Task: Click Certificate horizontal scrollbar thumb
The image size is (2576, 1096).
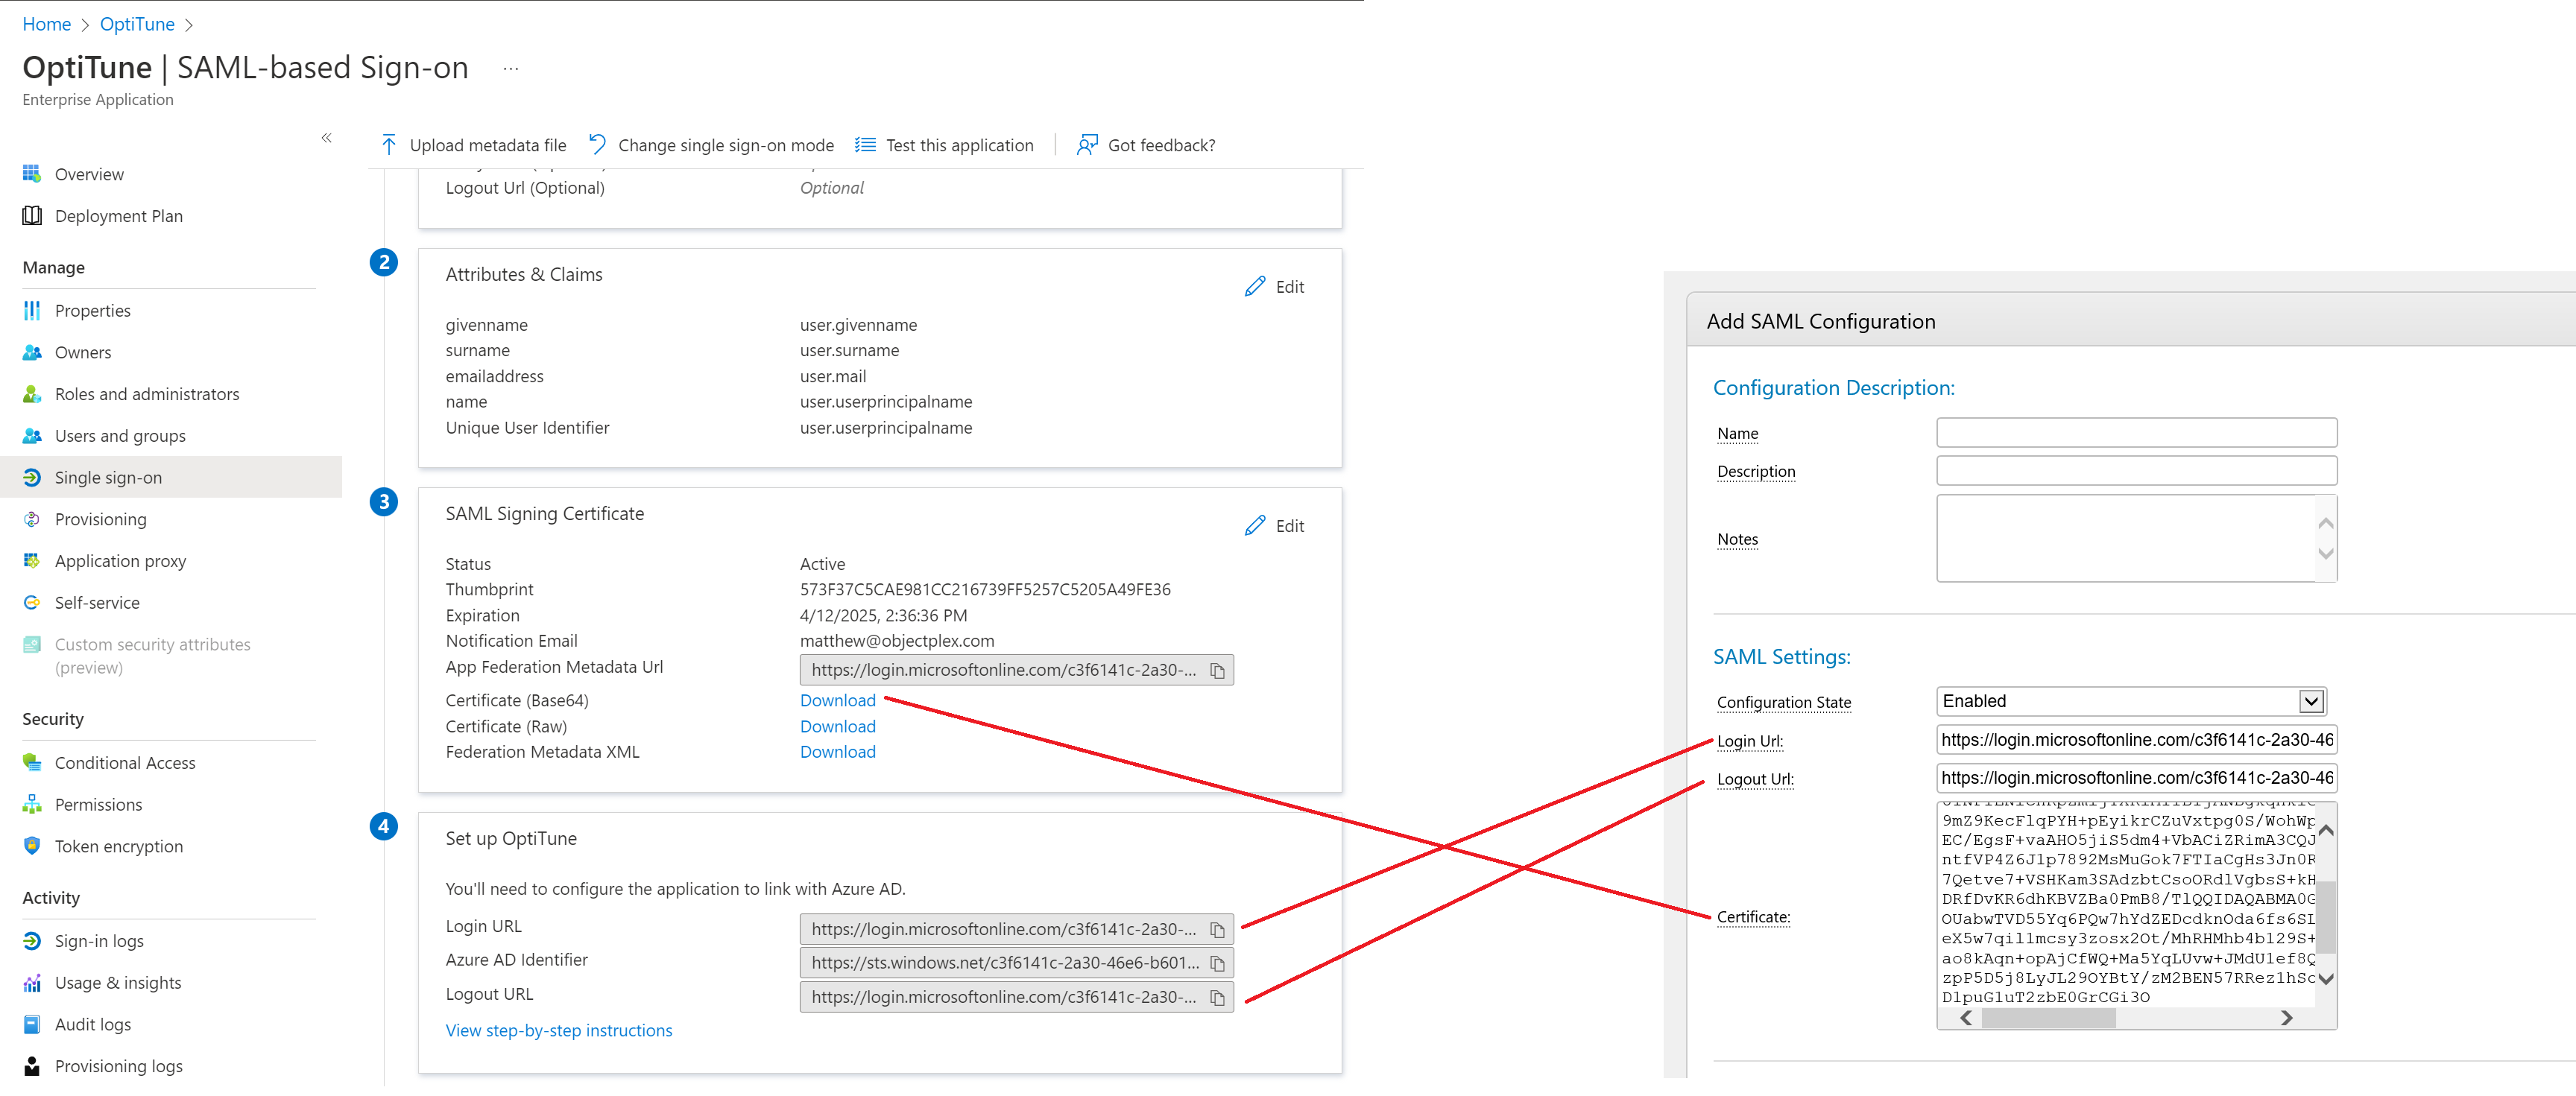Action: pyautogui.click(x=2049, y=1019)
